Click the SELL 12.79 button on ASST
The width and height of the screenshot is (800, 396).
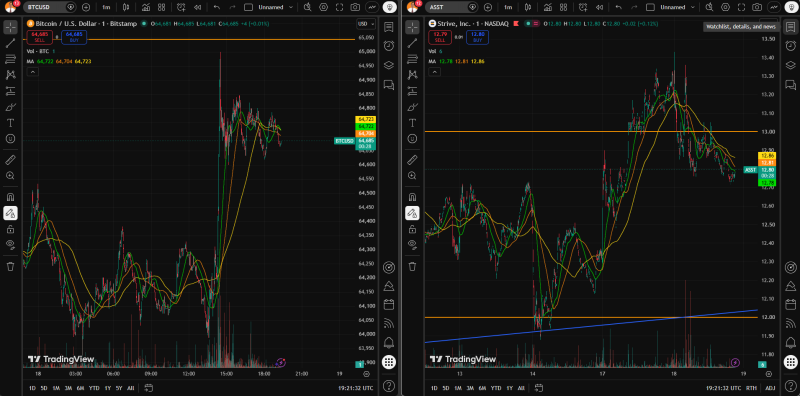click(437, 38)
